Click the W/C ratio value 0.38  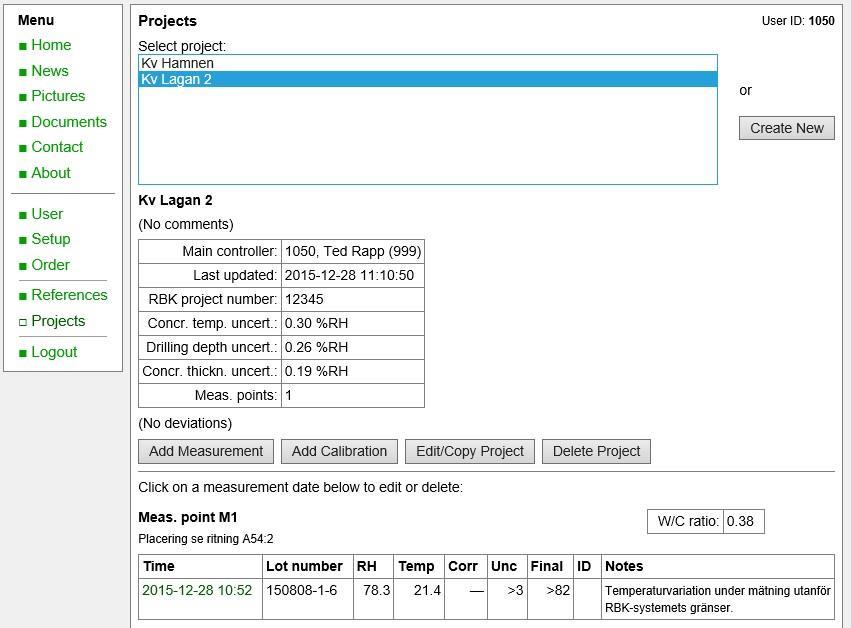(x=740, y=521)
